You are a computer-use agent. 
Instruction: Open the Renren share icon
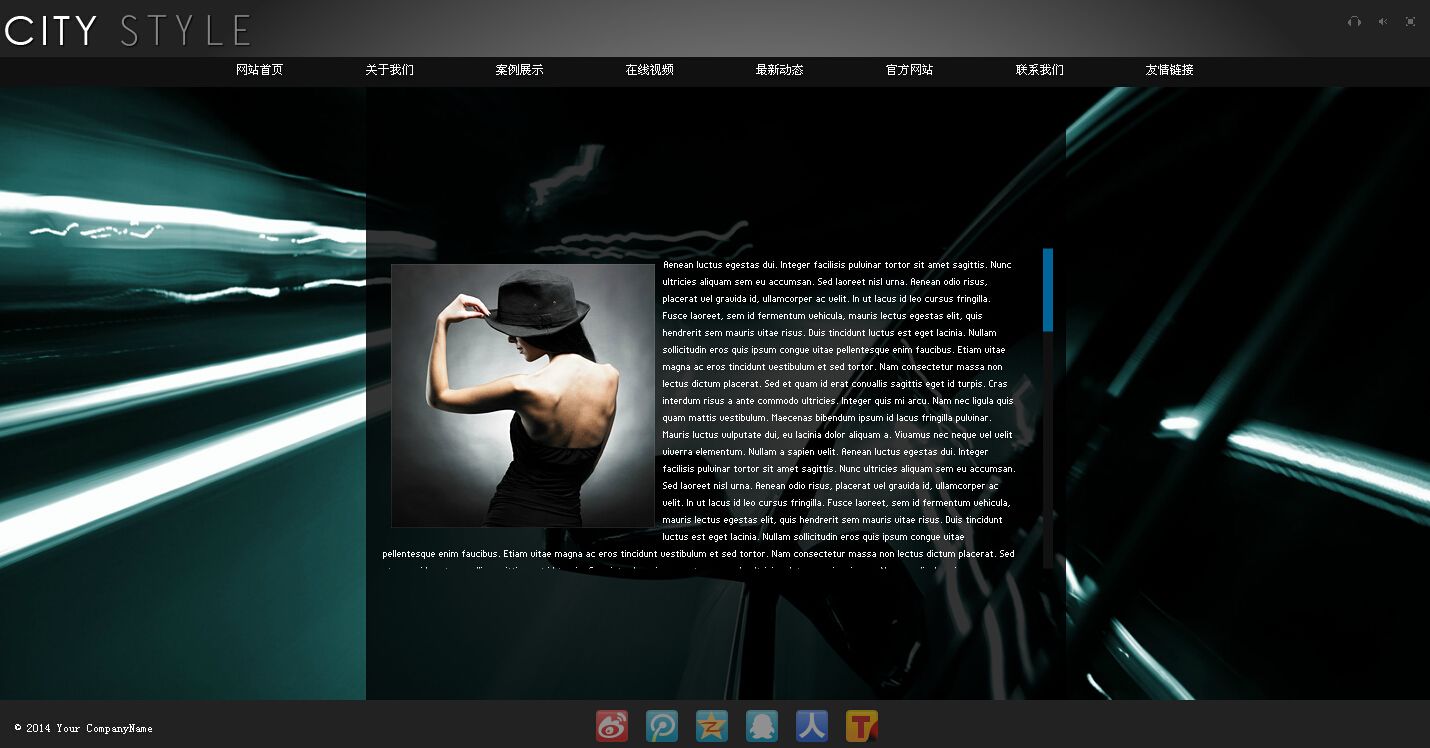pos(812,726)
